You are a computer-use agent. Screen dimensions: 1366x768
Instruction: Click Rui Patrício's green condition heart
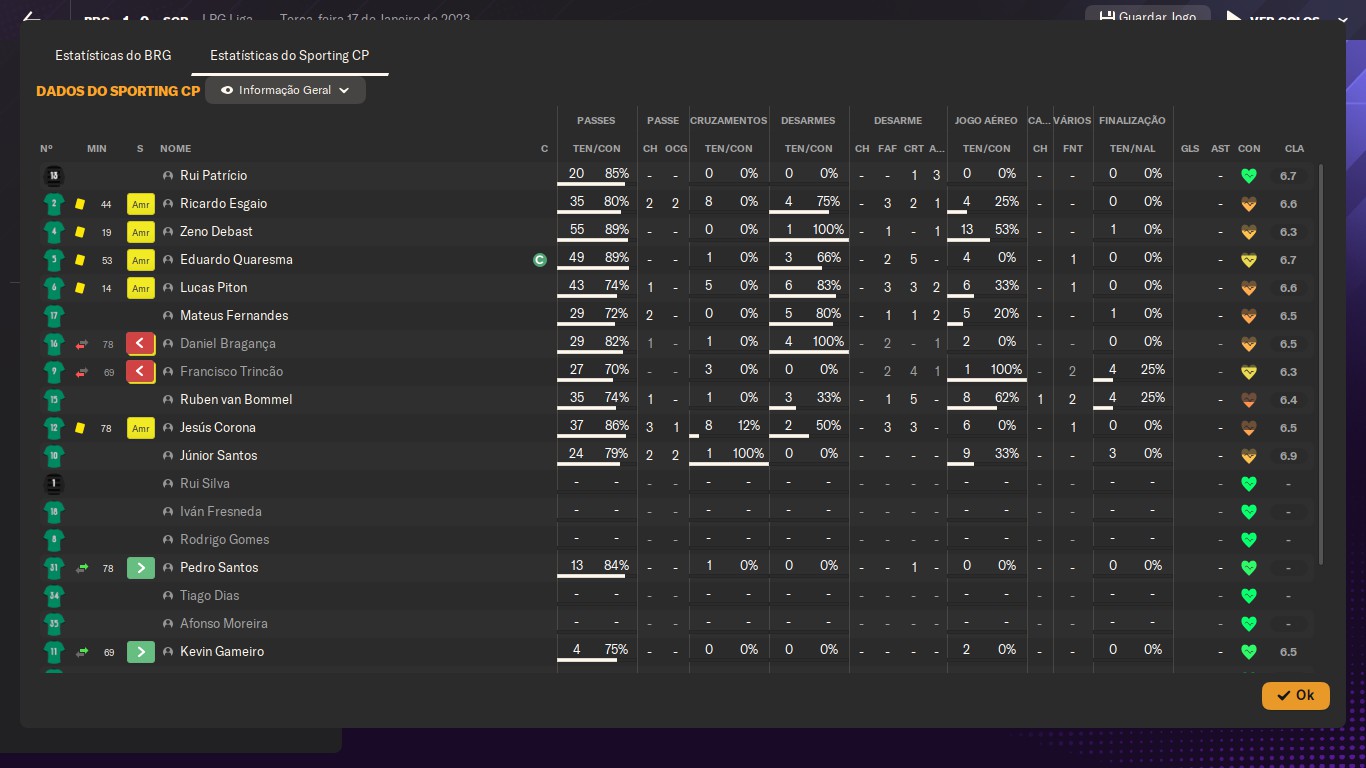pos(1248,176)
